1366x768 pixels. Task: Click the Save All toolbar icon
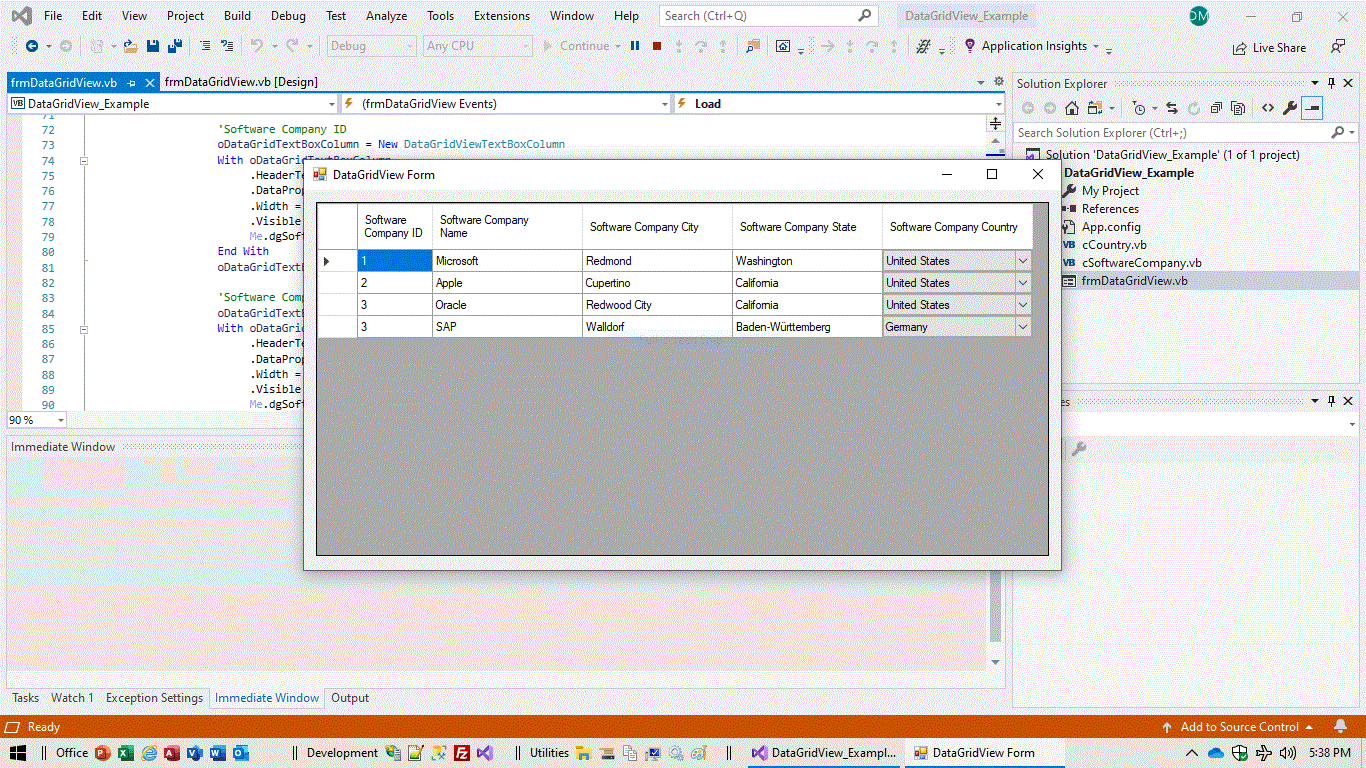click(x=174, y=46)
